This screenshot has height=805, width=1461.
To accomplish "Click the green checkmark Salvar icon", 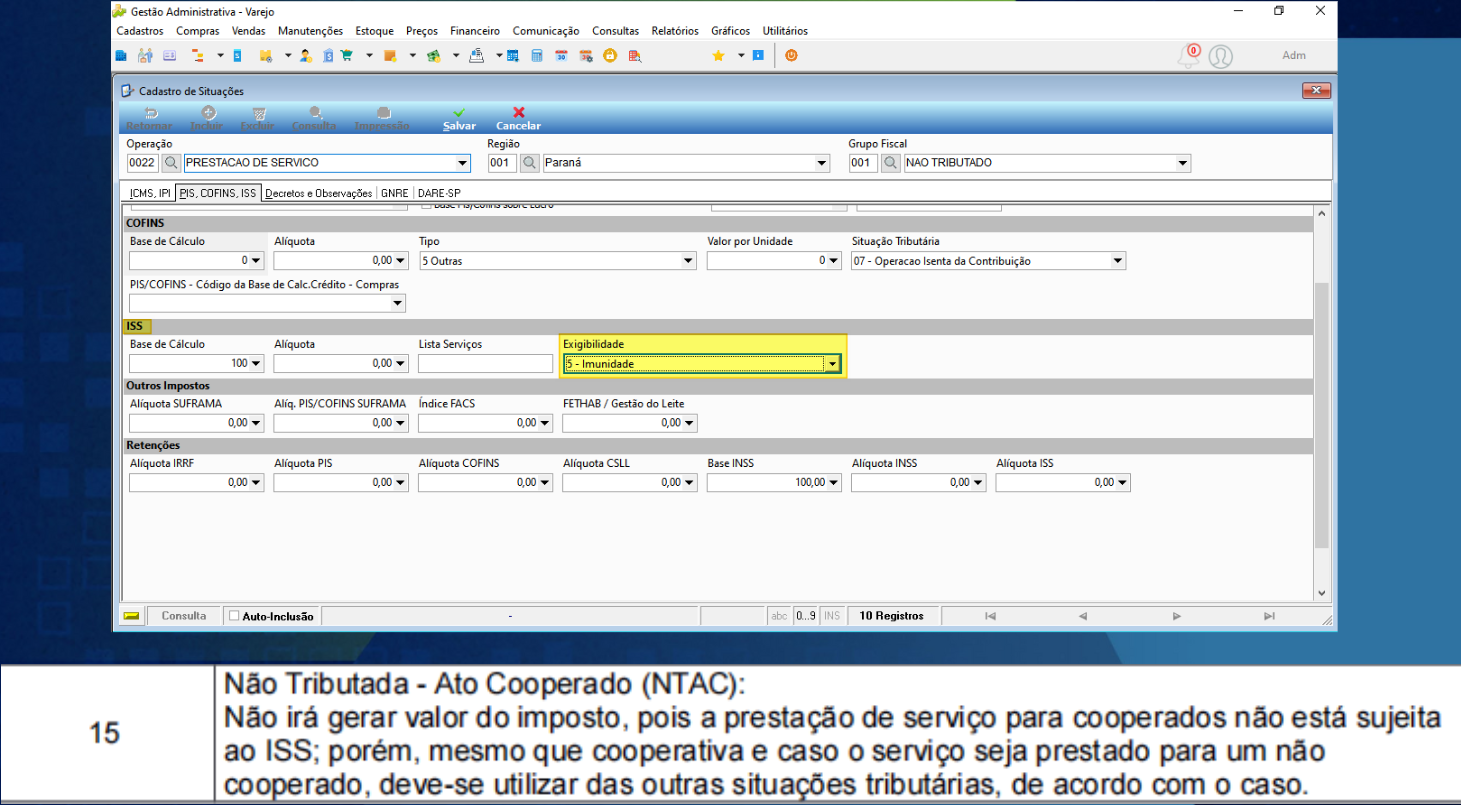I will [459, 113].
